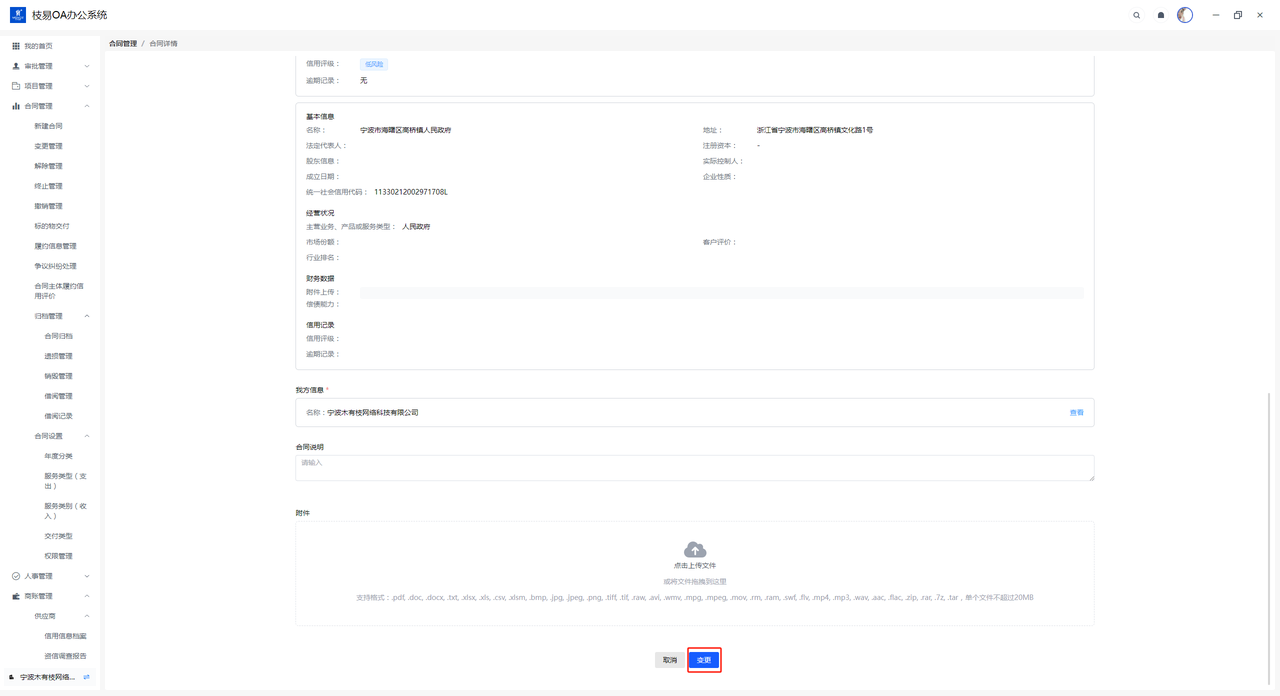Select 争议纠纷处理 menu item
Viewport: 1280px width, 696px height.
tap(55, 266)
